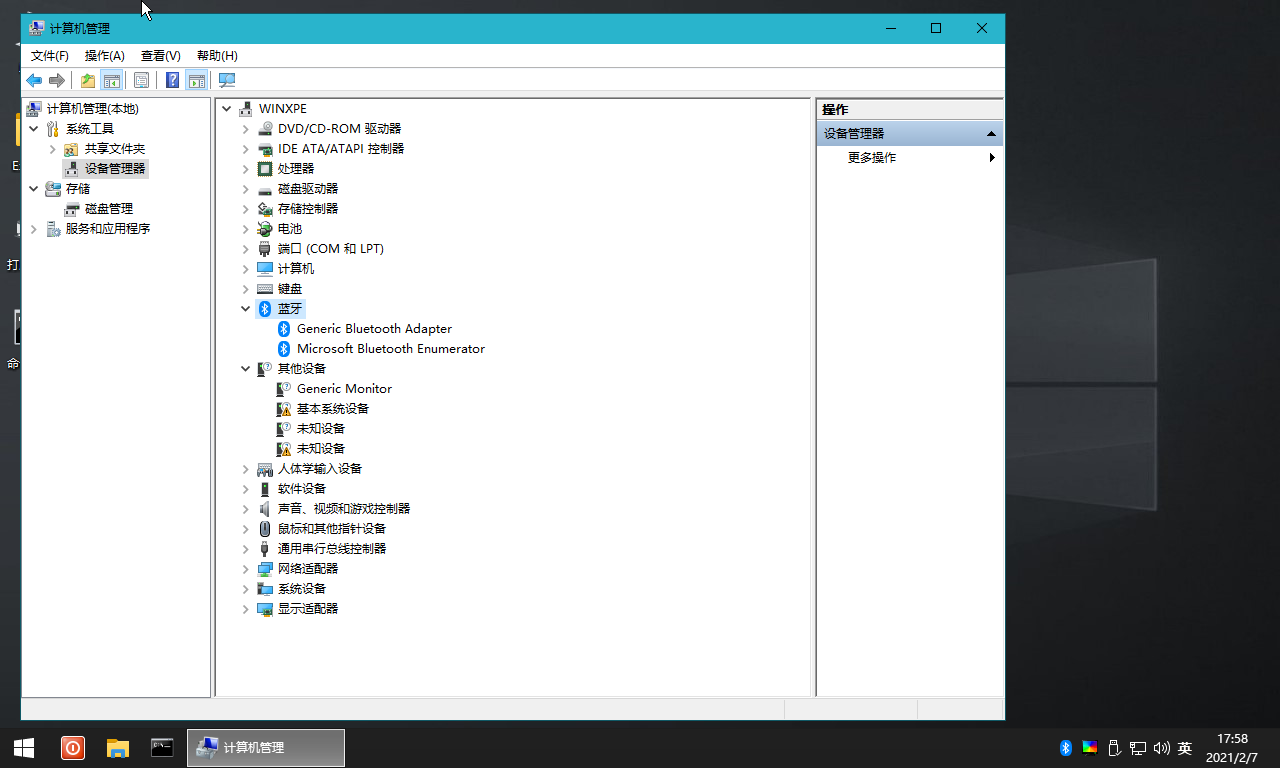Open the Properties toolbar icon
The image size is (1280, 768).
click(142, 81)
